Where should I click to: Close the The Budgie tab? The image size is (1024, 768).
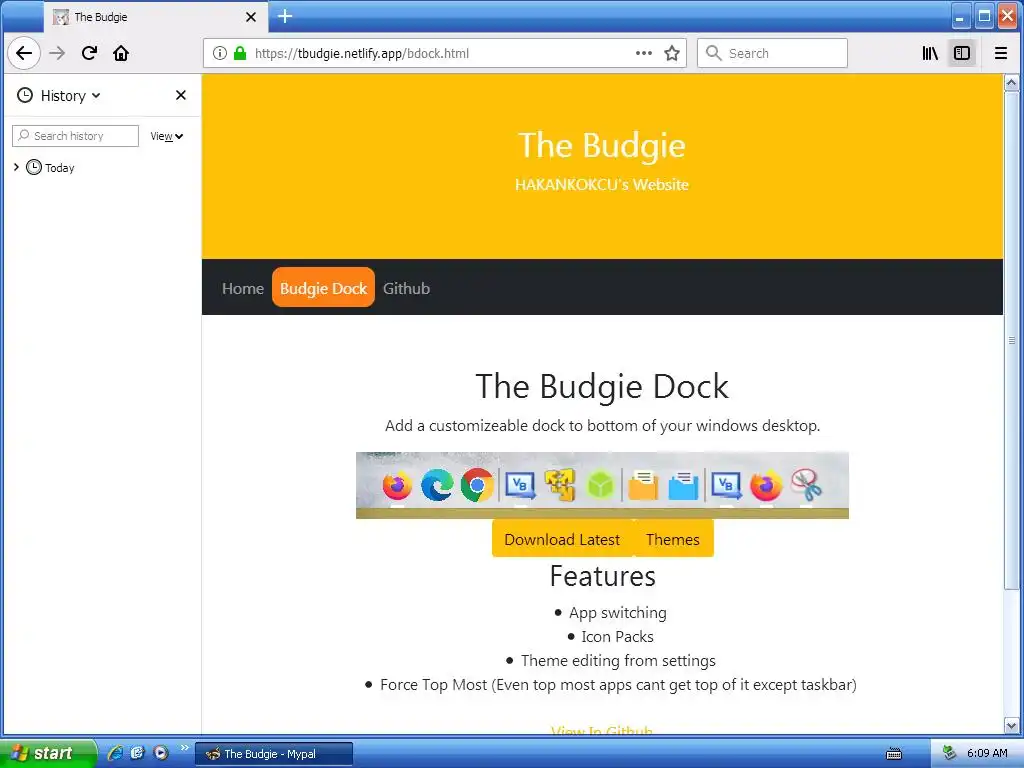(x=251, y=17)
